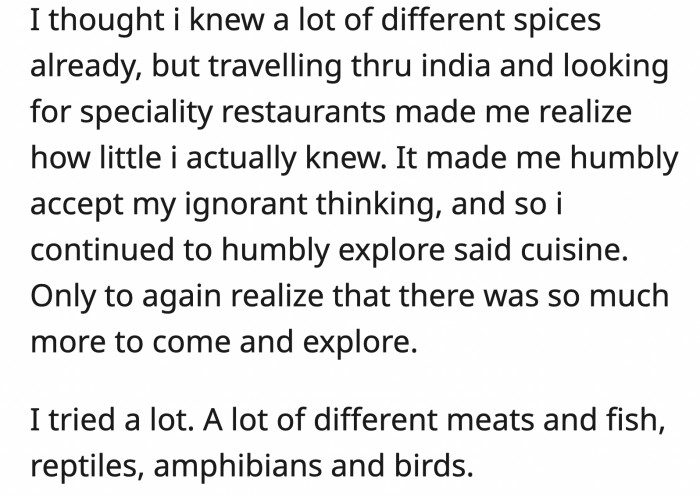Click the word 'Only' starting seventh line
This screenshot has width=700, height=497.
[x=61, y=297]
